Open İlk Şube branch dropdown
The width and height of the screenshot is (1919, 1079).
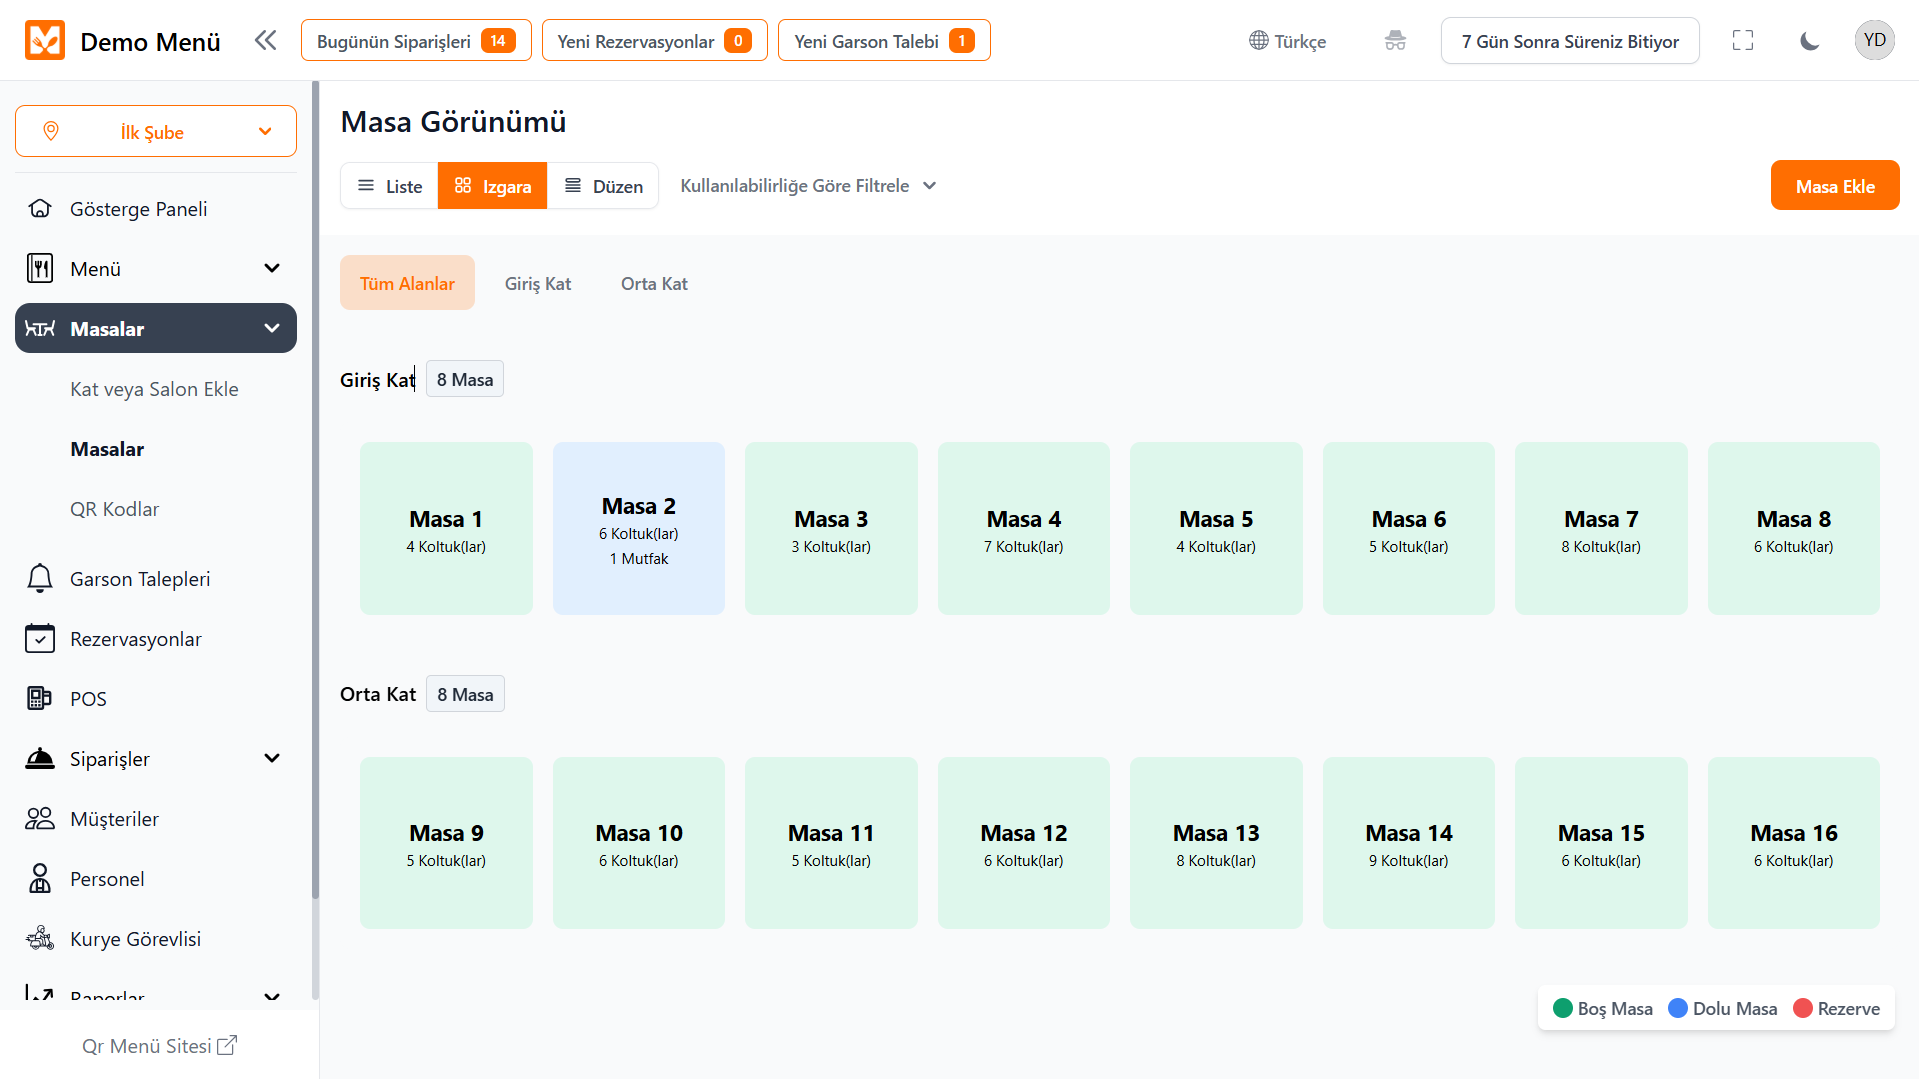(156, 131)
